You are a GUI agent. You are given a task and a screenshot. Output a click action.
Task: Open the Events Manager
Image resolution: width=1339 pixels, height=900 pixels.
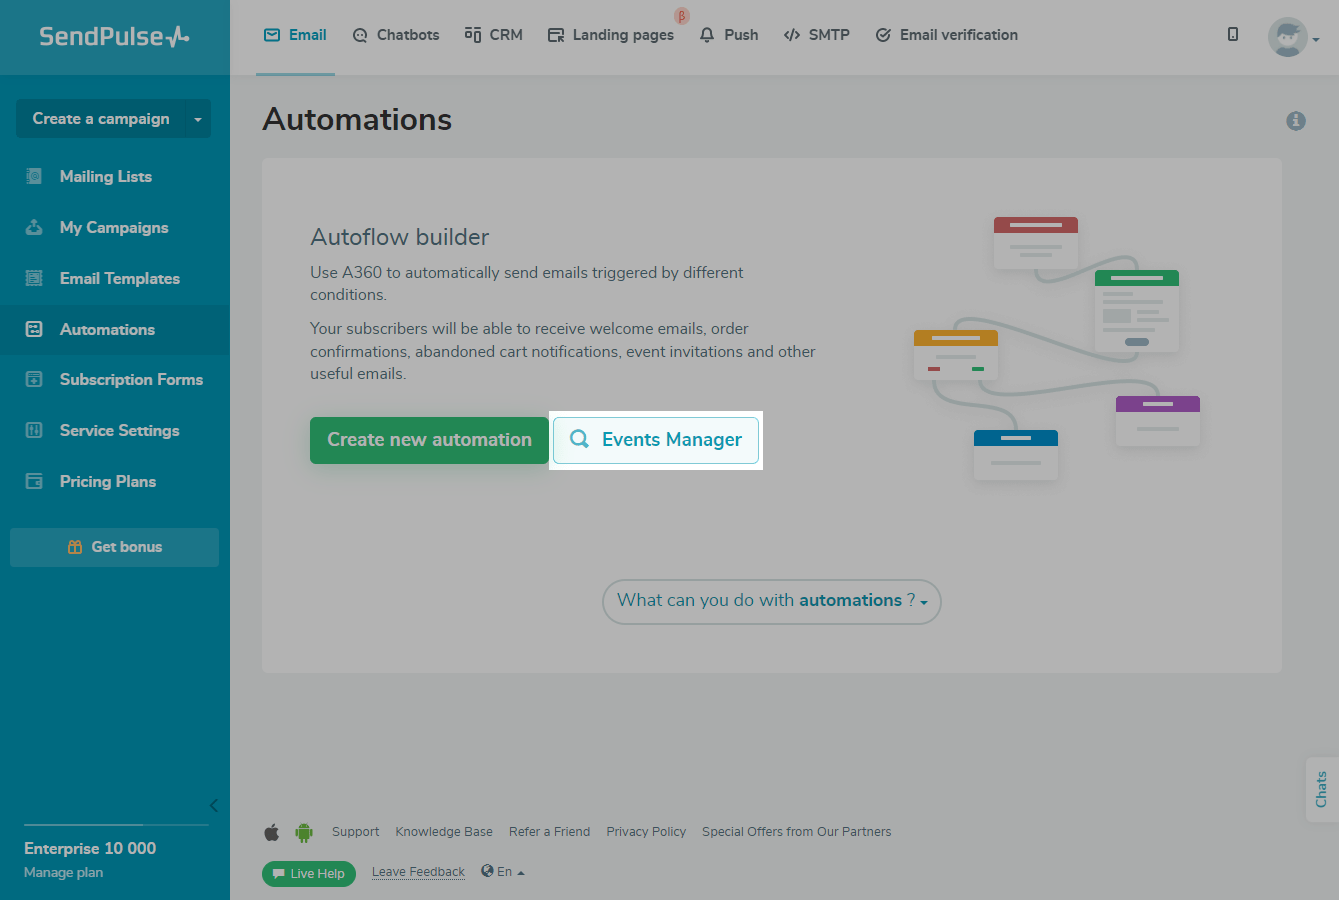coord(656,440)
